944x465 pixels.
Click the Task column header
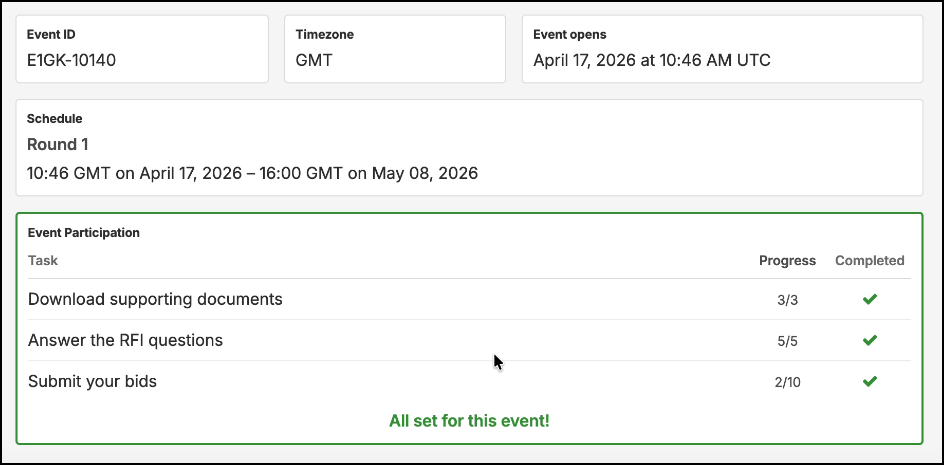[43, 260]
